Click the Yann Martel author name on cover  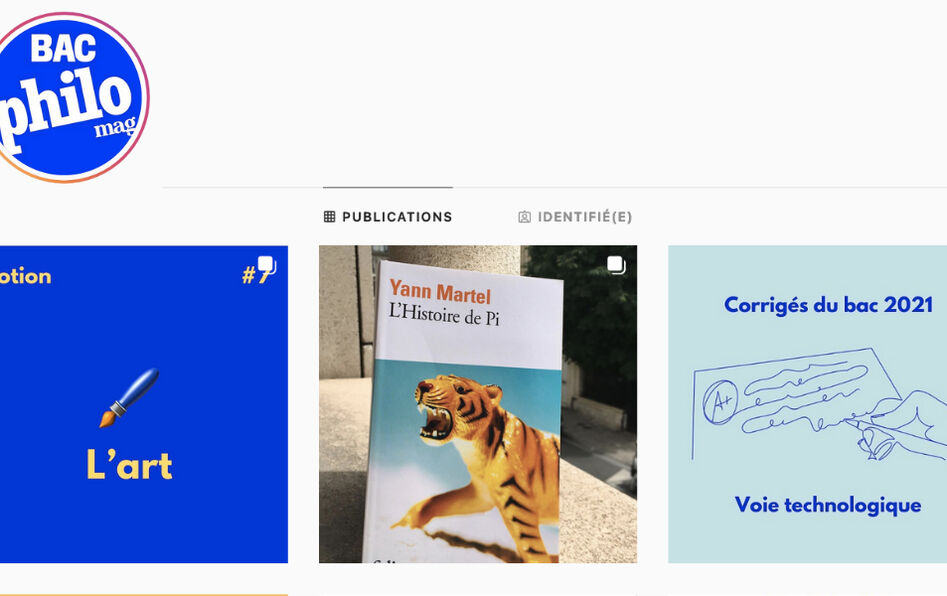coord(440,292)
